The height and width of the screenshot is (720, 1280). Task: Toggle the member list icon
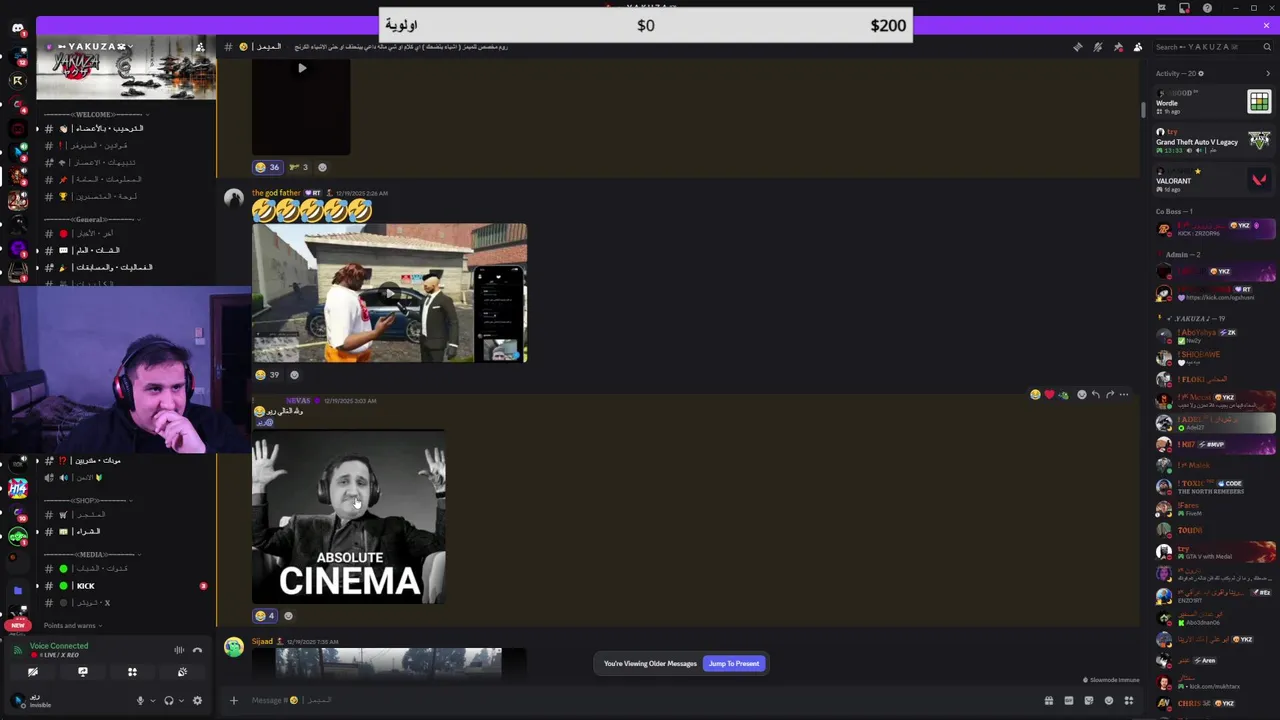(x=1138, y=47)
